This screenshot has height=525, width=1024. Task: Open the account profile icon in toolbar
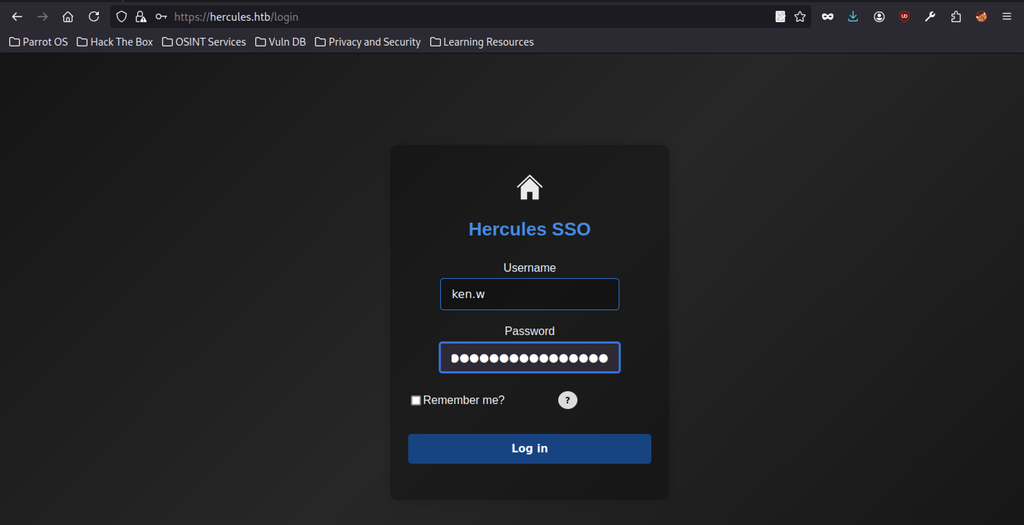(x=879, y=17)
